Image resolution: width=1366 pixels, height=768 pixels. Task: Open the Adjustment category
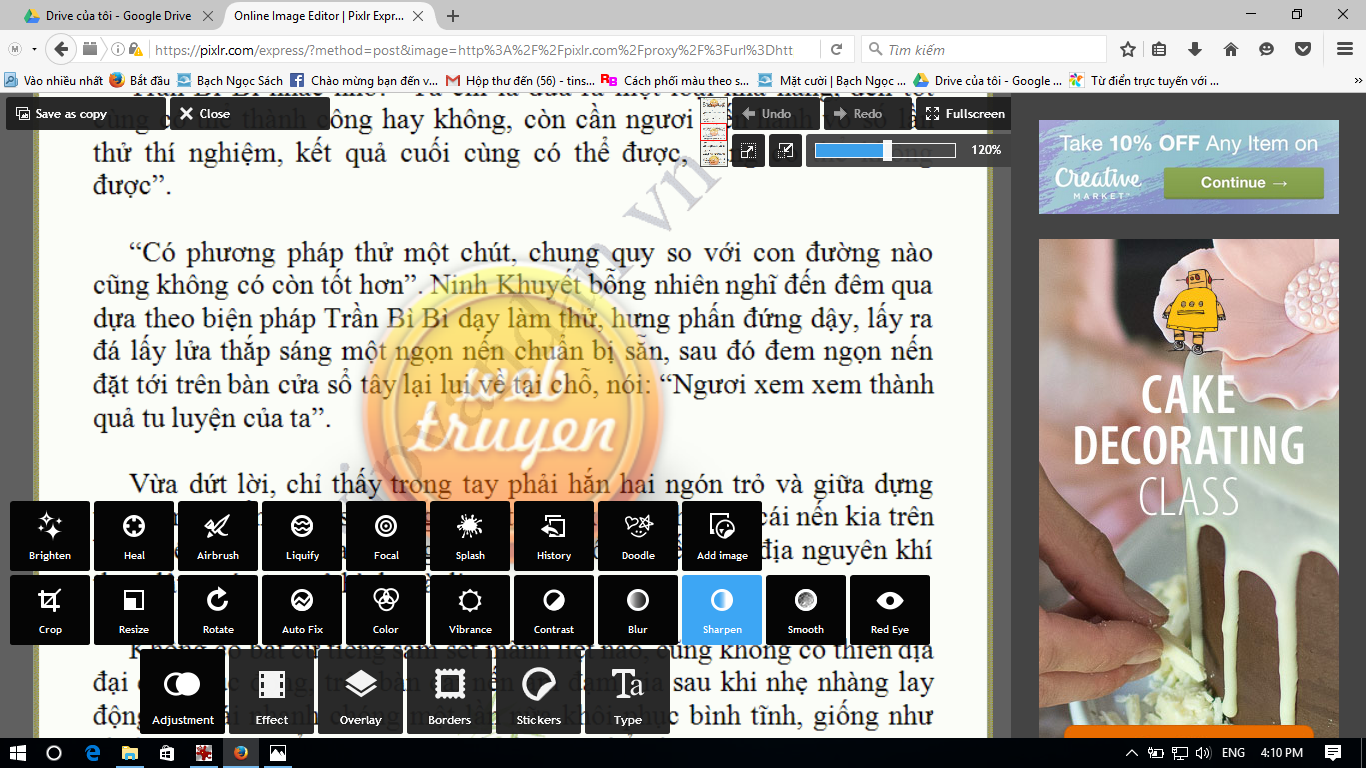tap(183, 692)
